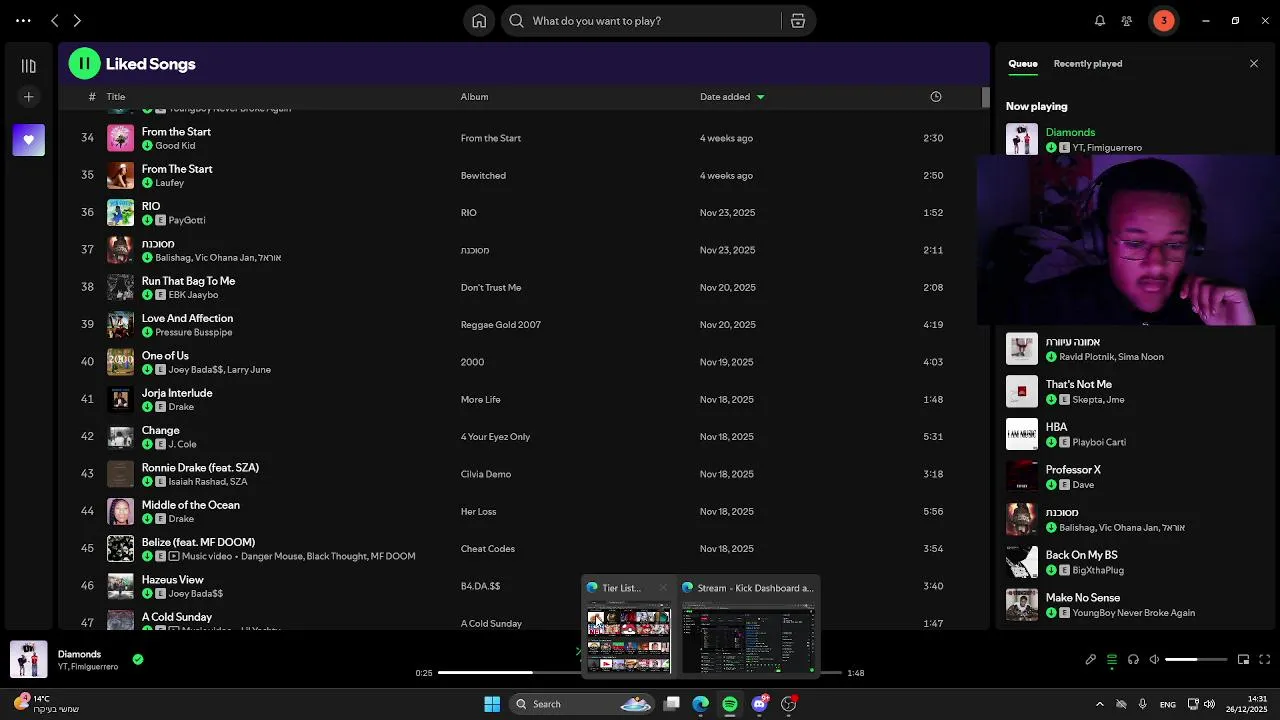Open the Connect to a device headphones icon

pyautogui.click(x=1133, y=660)
